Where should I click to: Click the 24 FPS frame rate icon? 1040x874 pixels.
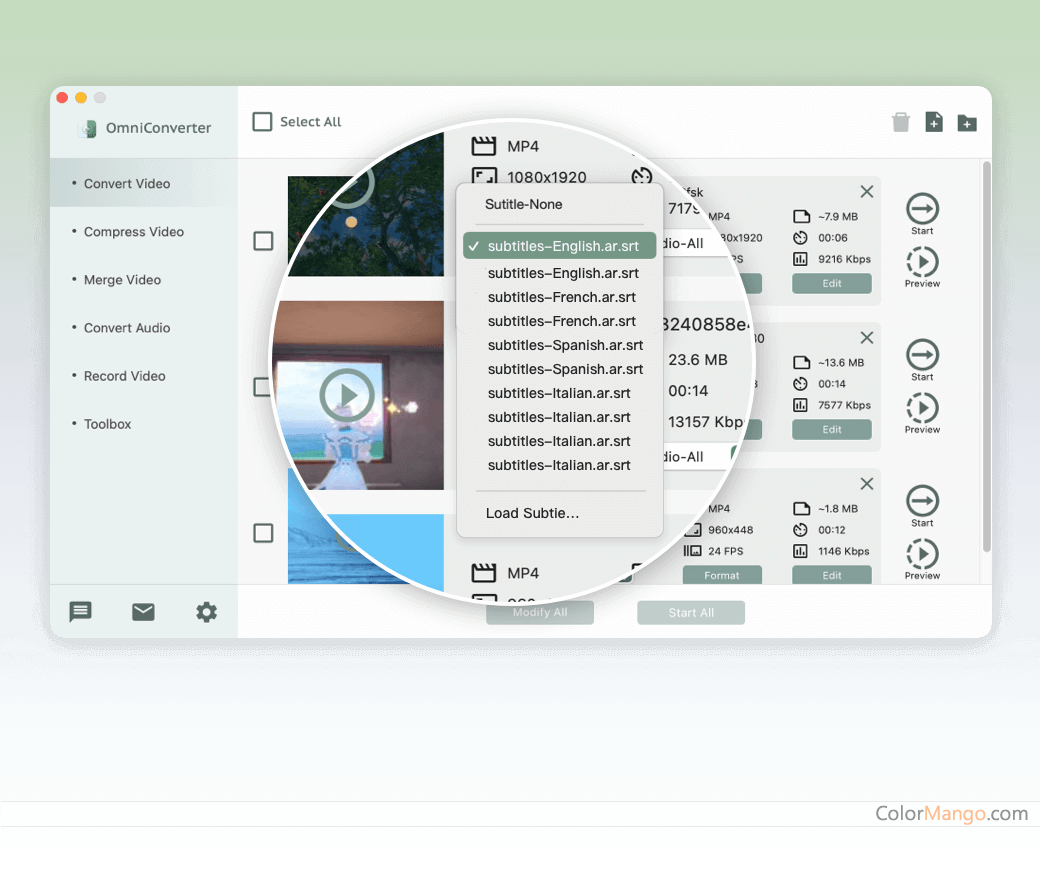tap(692, 551)
